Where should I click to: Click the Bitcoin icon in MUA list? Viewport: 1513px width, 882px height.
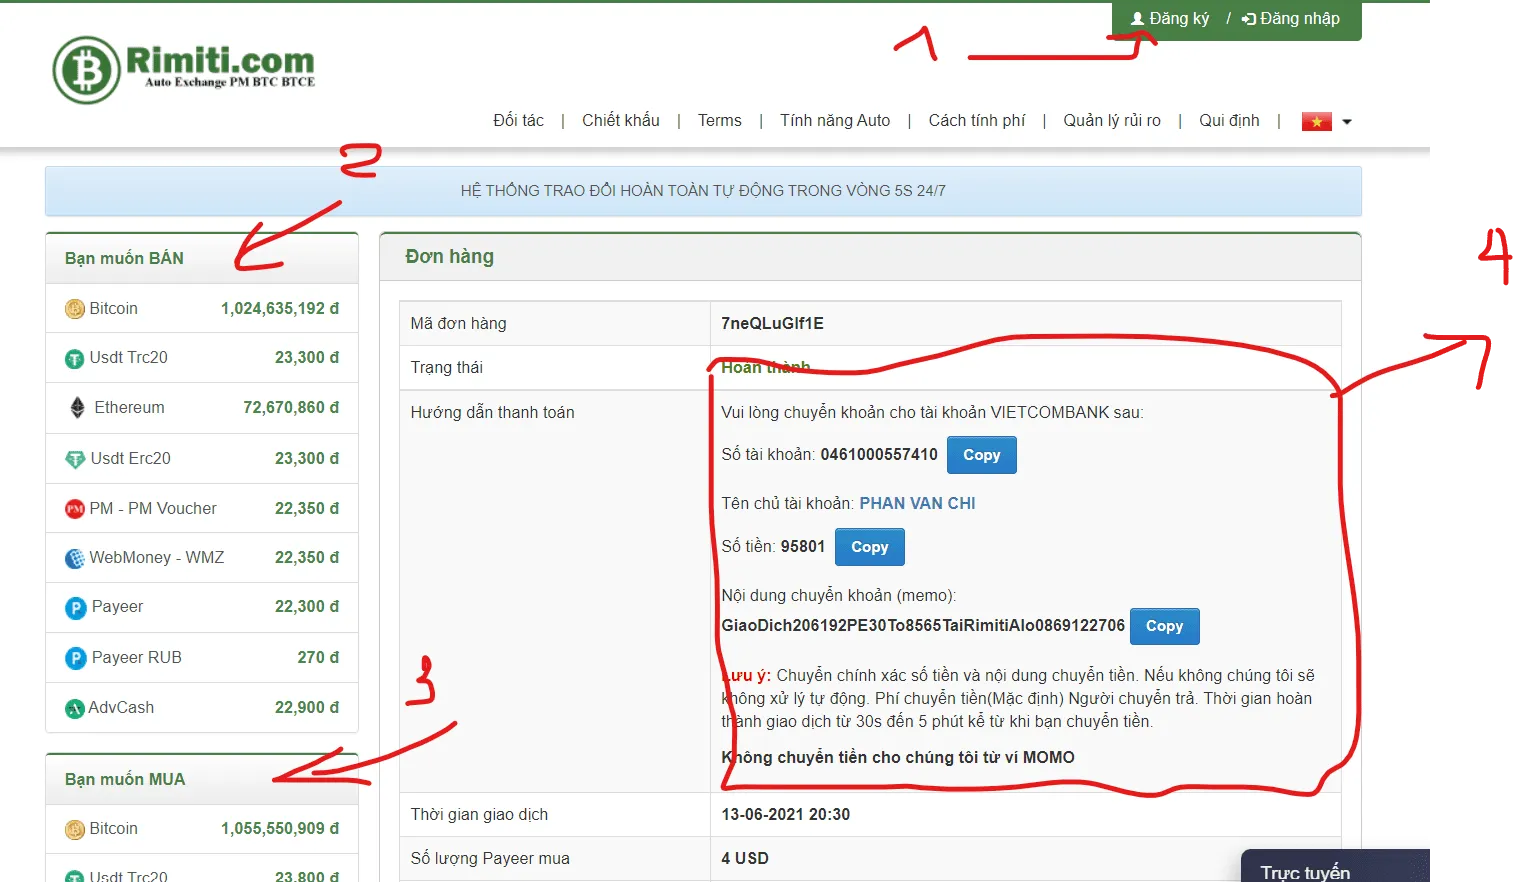(75, 829)
